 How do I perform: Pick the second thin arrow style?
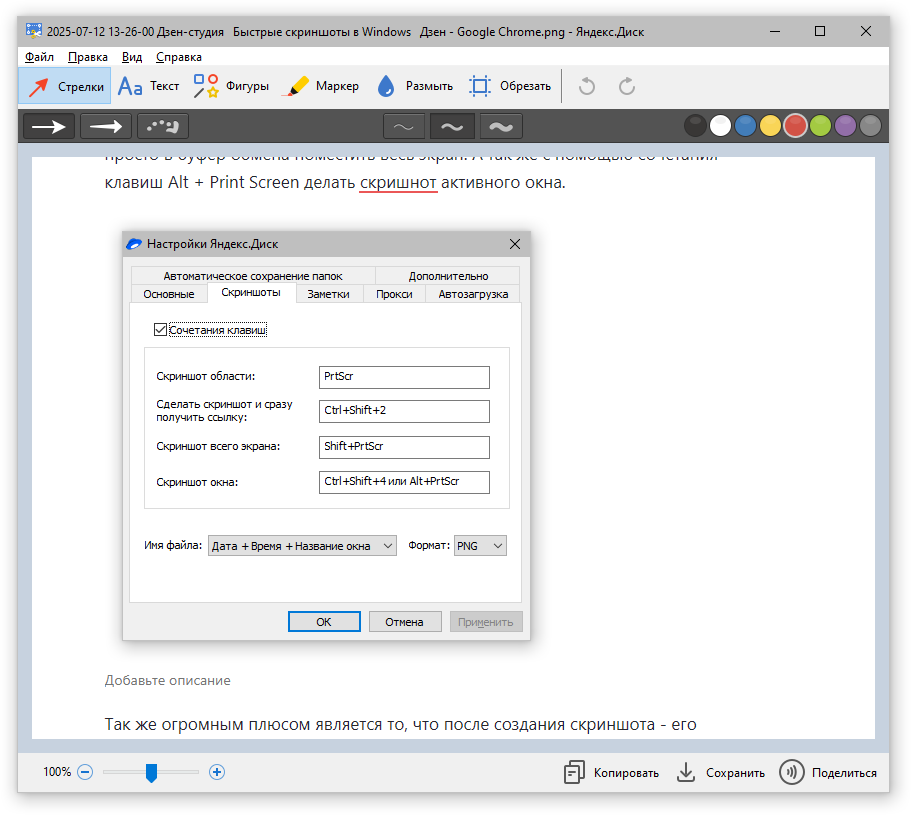pyautogui.click(x=106, y=126)
